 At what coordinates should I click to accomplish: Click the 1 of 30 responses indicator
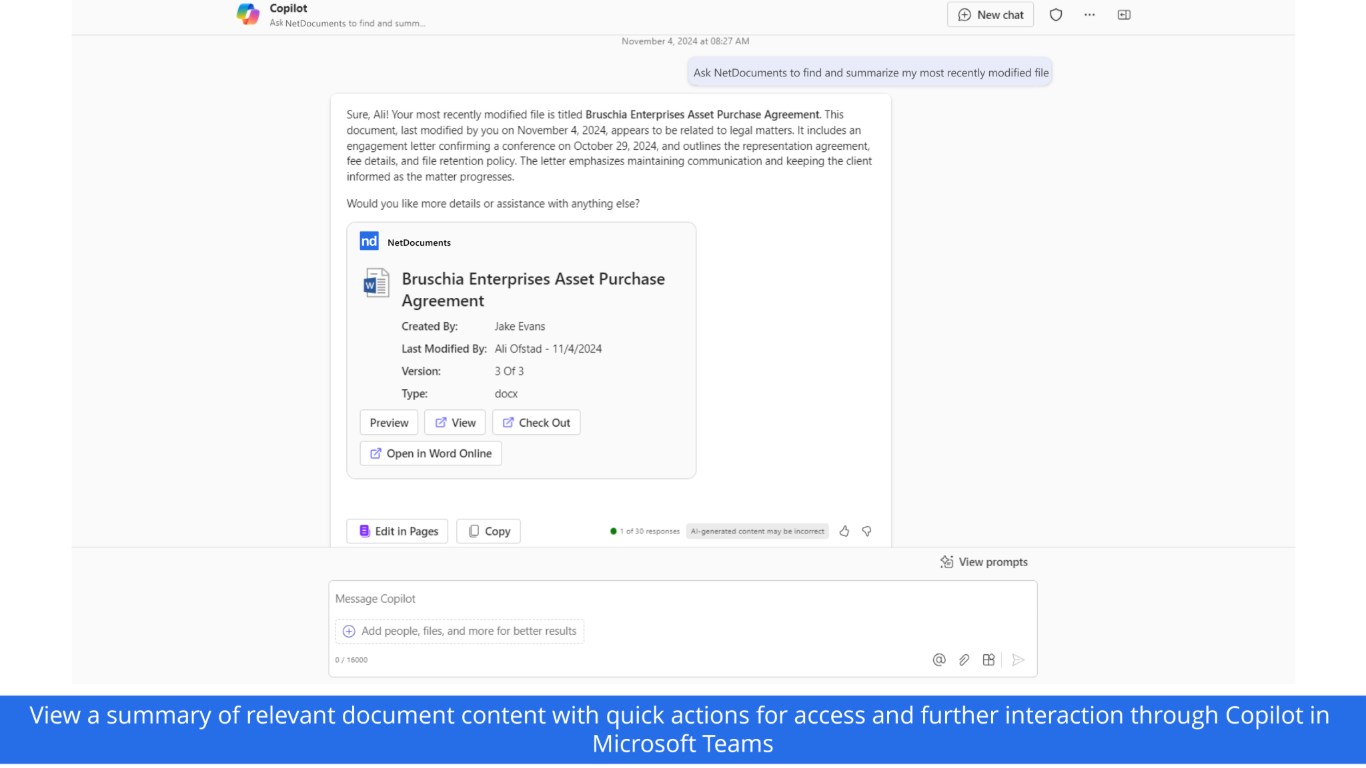(645, 531)
